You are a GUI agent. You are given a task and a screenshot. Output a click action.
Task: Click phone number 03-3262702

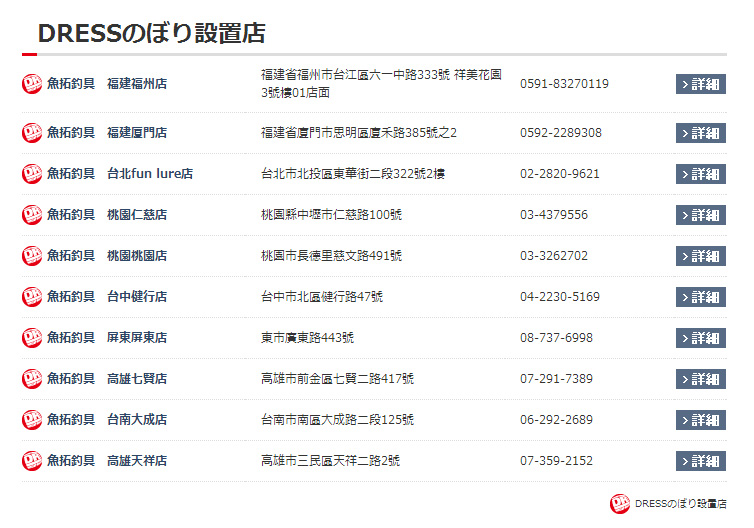point(554,256)
